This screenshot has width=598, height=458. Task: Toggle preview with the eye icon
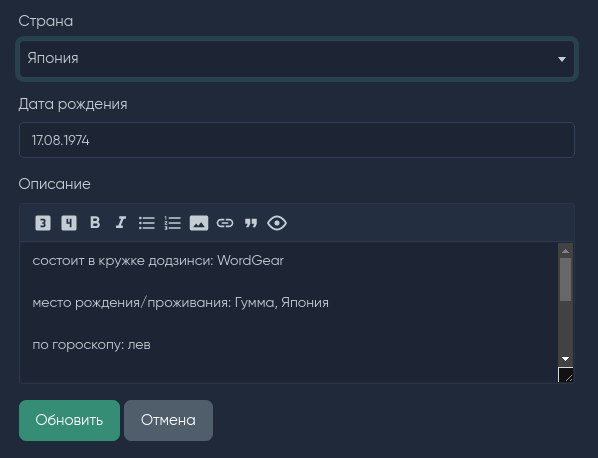coord(277,223)
